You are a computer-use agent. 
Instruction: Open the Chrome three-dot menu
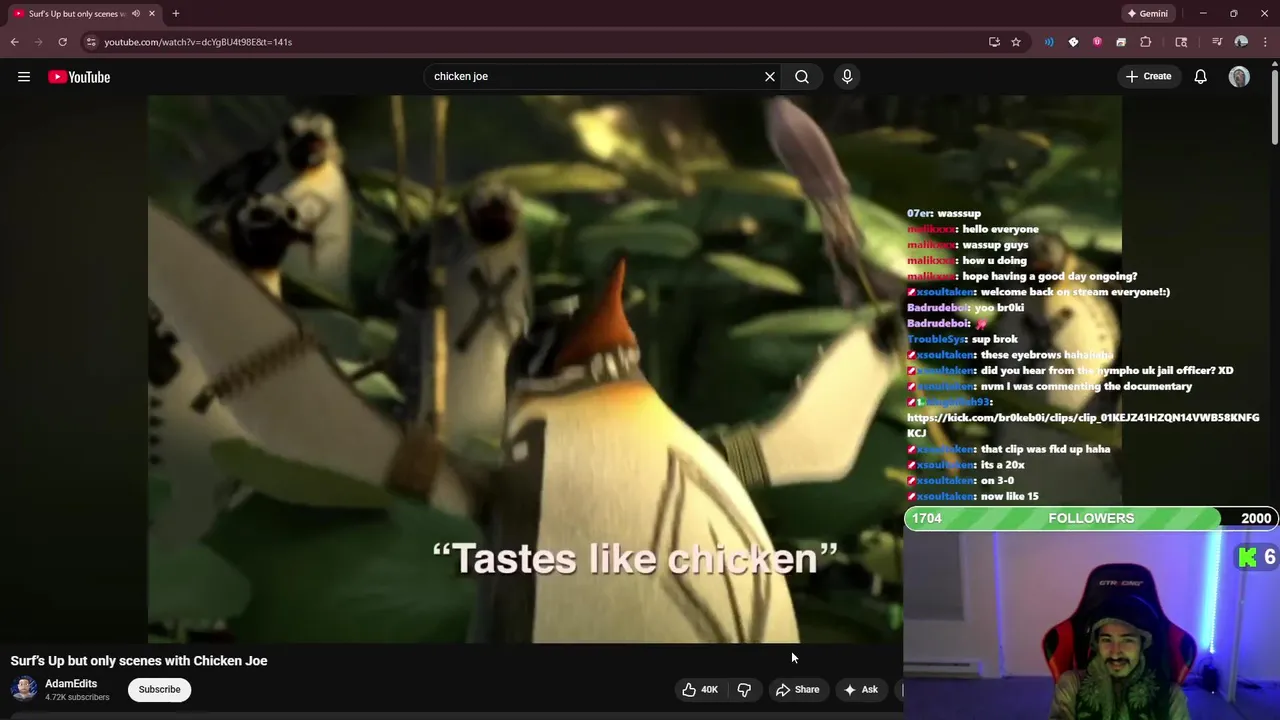[1264, 42]
